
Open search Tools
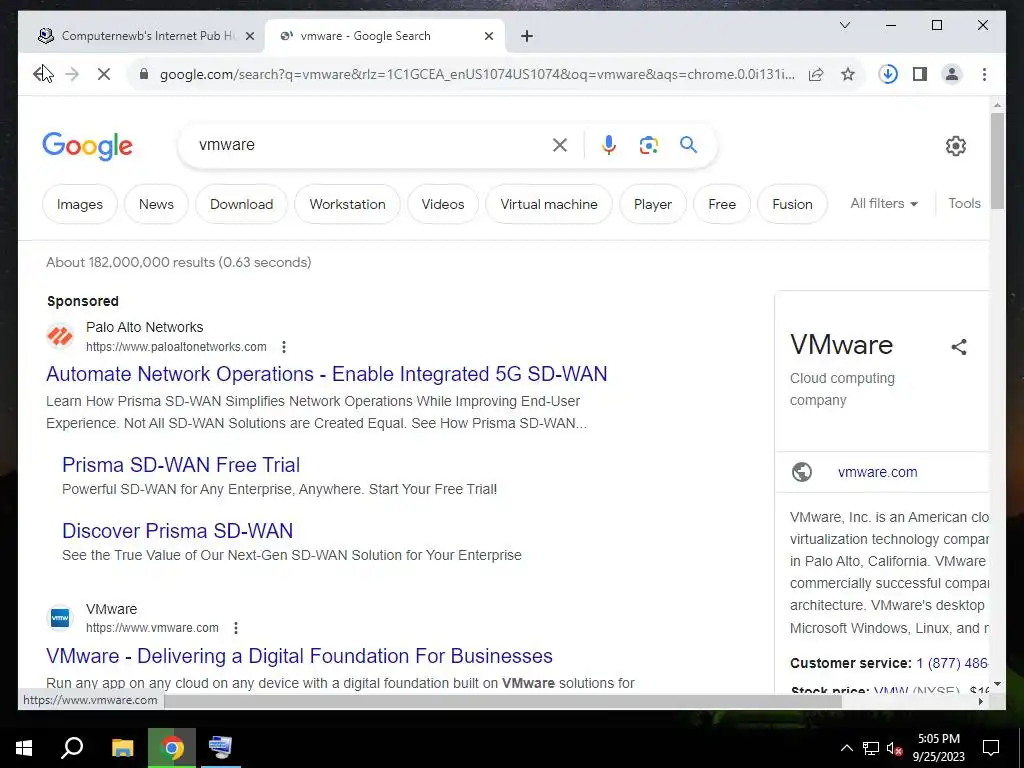point(964,204)
